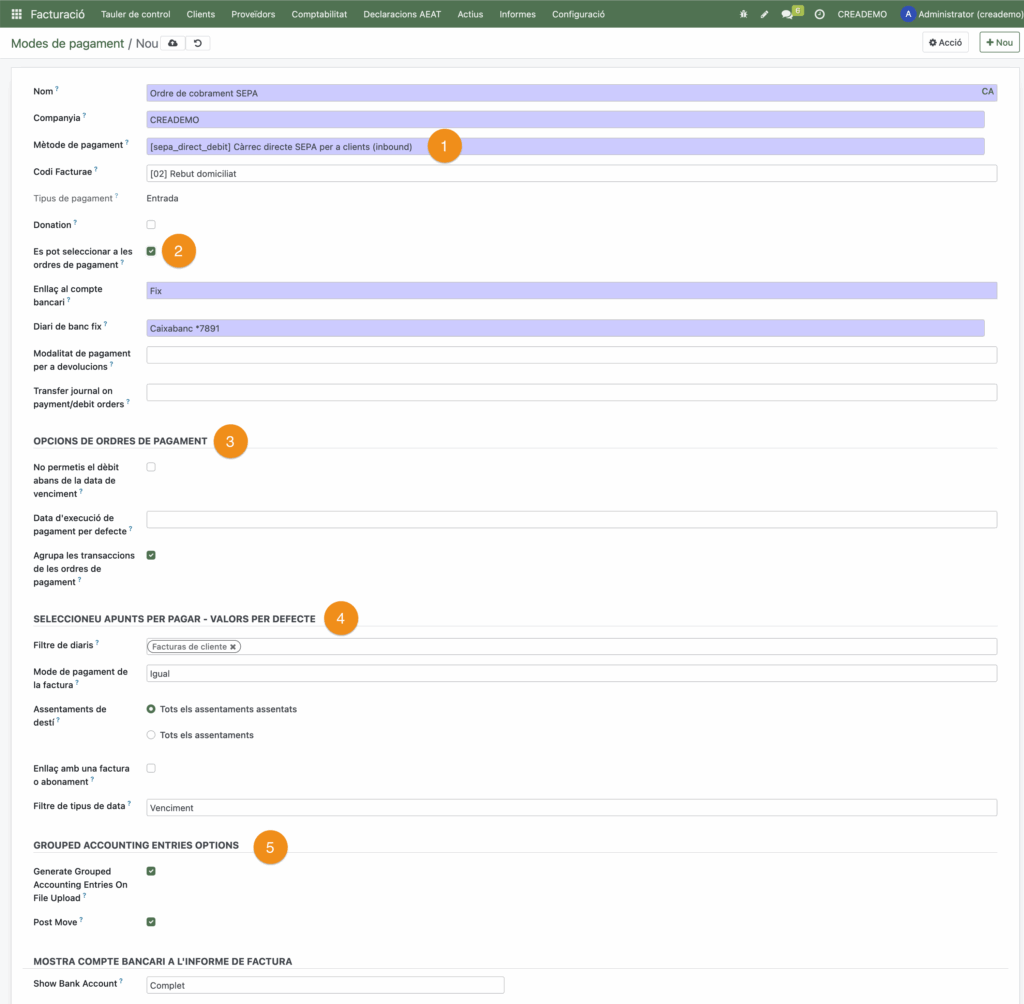Expand Filtre de tipus de data dropdown
This screenshot has width=1024, height=1004.
[571, 807]
